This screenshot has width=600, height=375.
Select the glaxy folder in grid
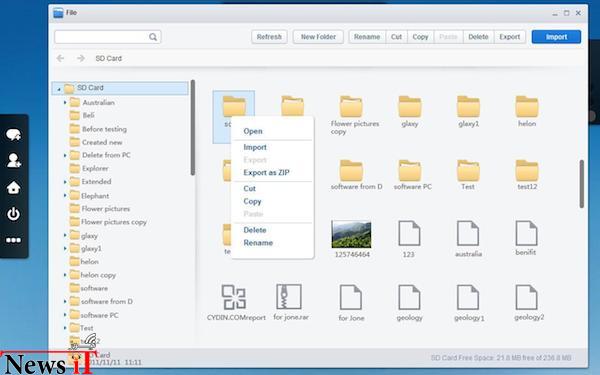[410, 106]
